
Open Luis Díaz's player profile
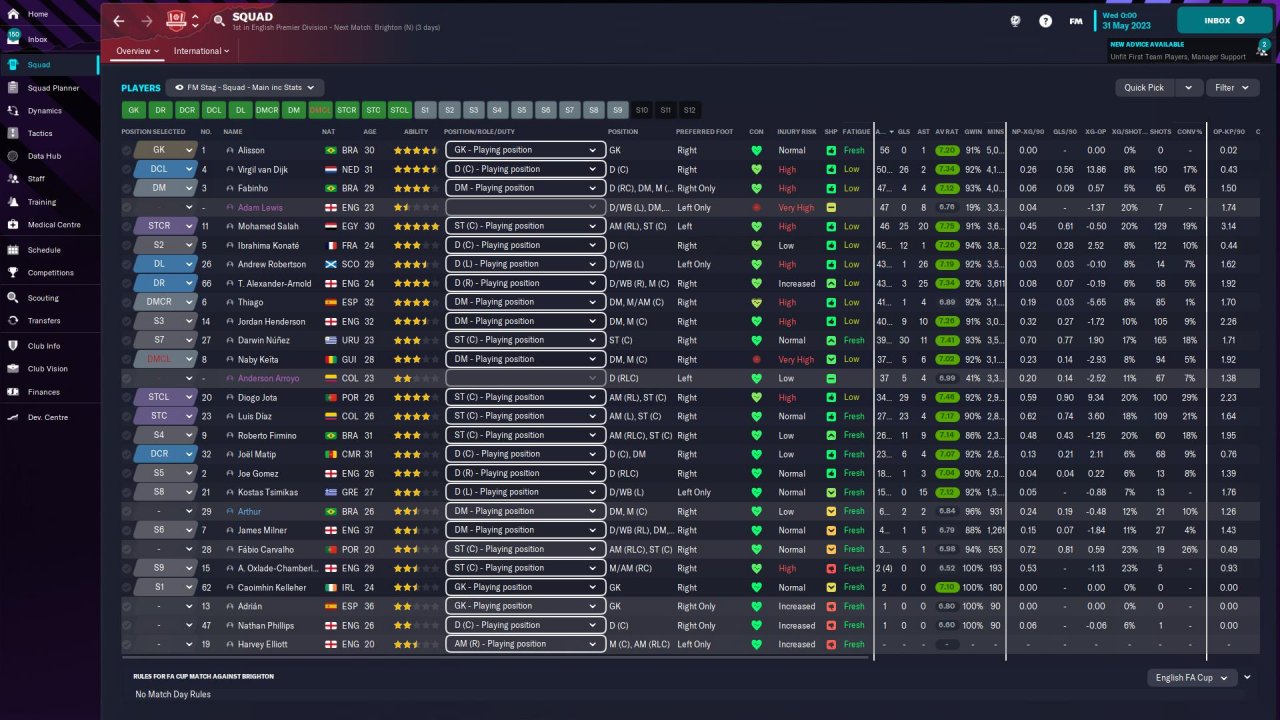pos(255,416)
